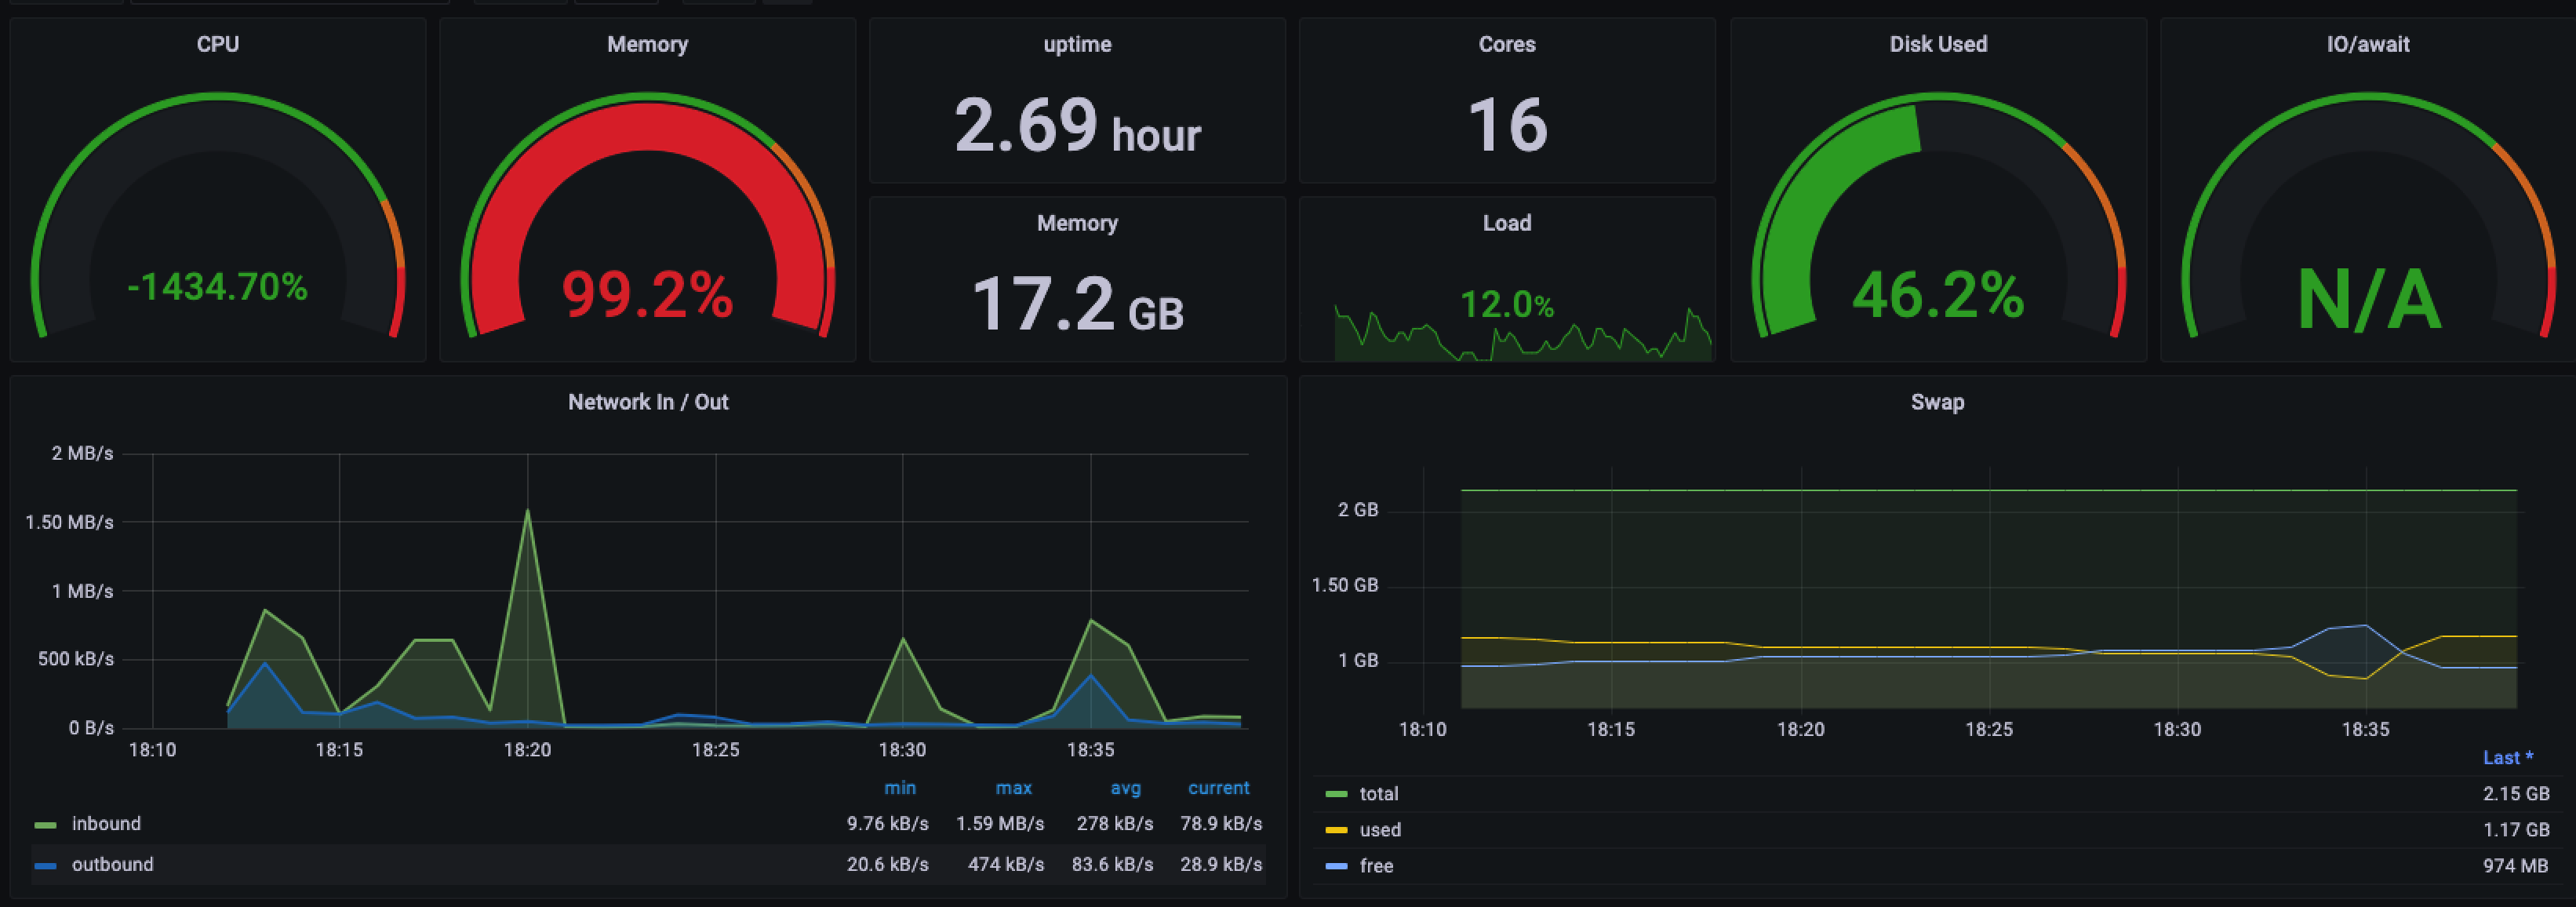Sort network legend by avg column
The height and width of the screenshot is (907, 2576).
coord(1125,788)
